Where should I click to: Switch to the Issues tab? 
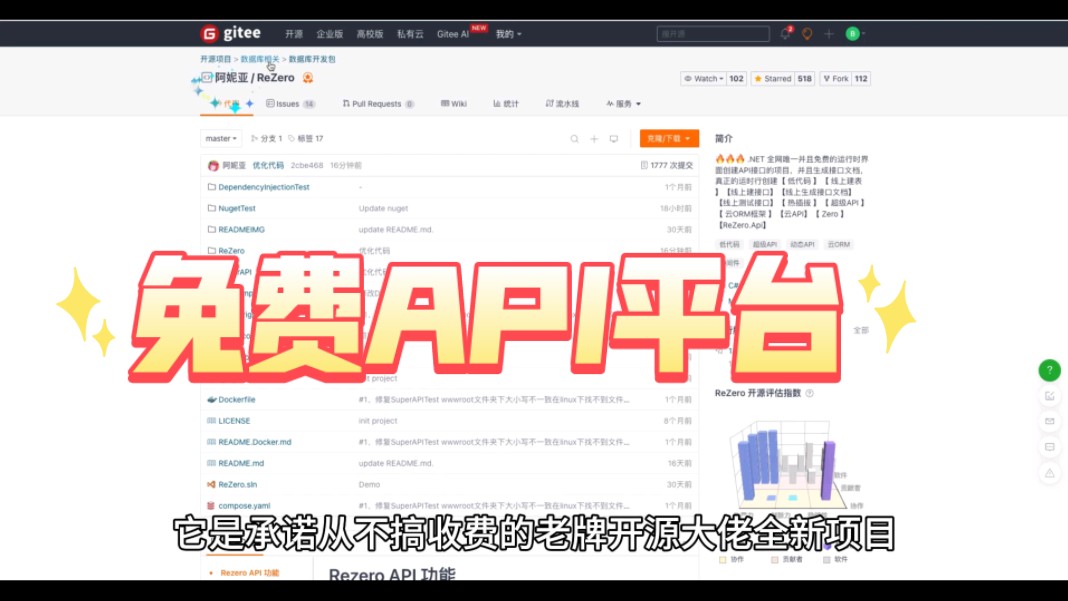tap(291, 104)
